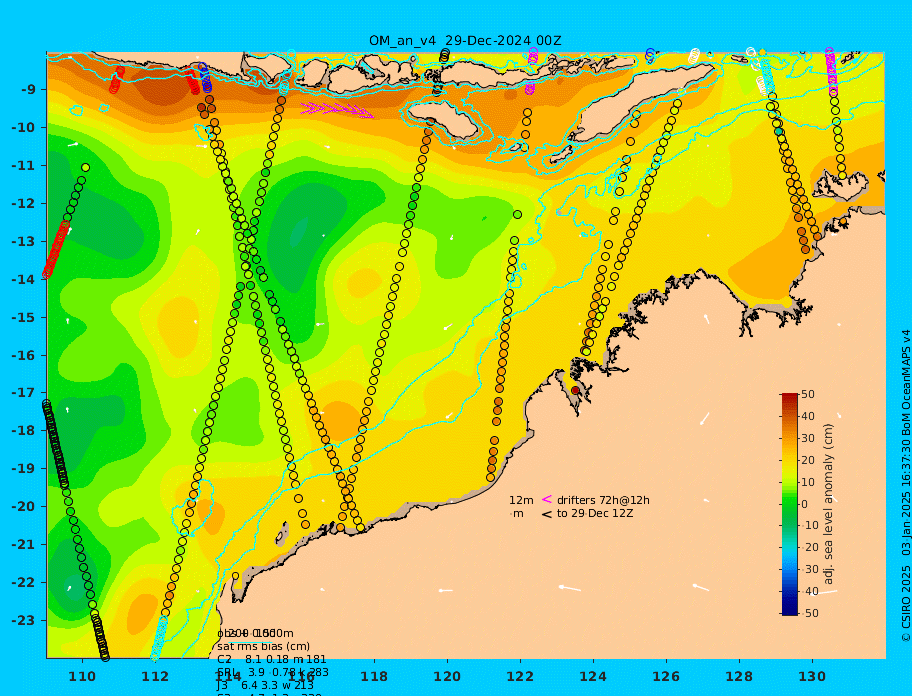The height and width of the screenshot is (696, 912).
Task: Select the legend text 'to 29 Dec 12Z'
Action: [x=595, y=513]
